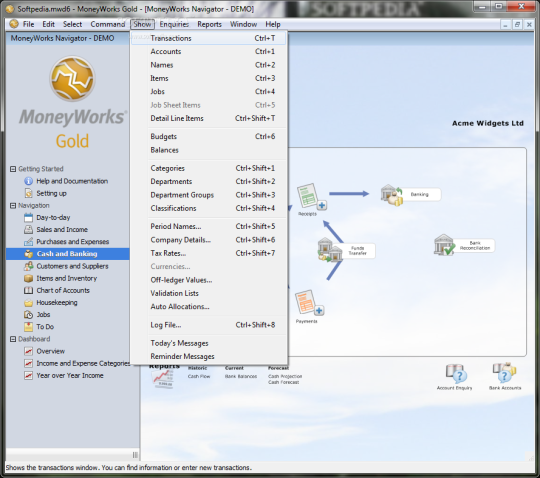
Task: Open the Command menu
Action: click(x=107, y=24)
